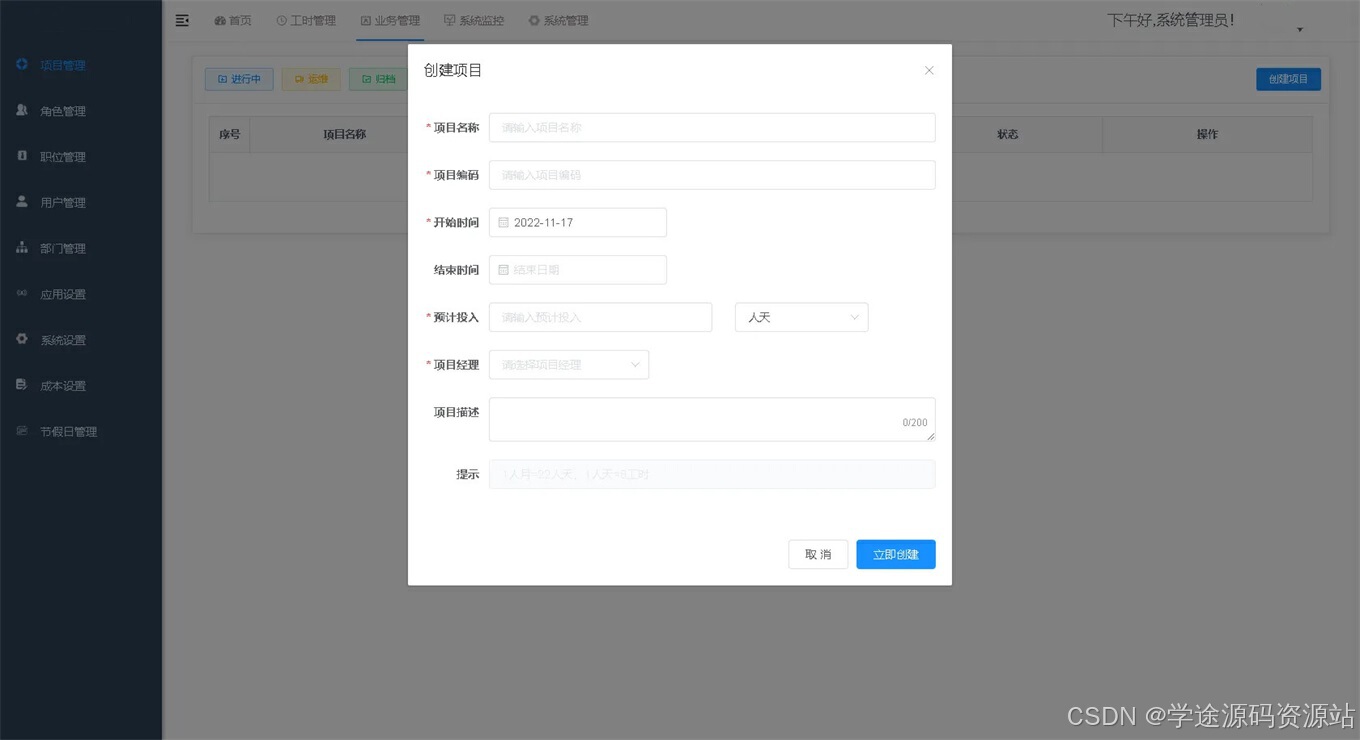This screenshot has width=1360, height=740.
Task: Click the 操作 table column header
Action: [1207, 134]
